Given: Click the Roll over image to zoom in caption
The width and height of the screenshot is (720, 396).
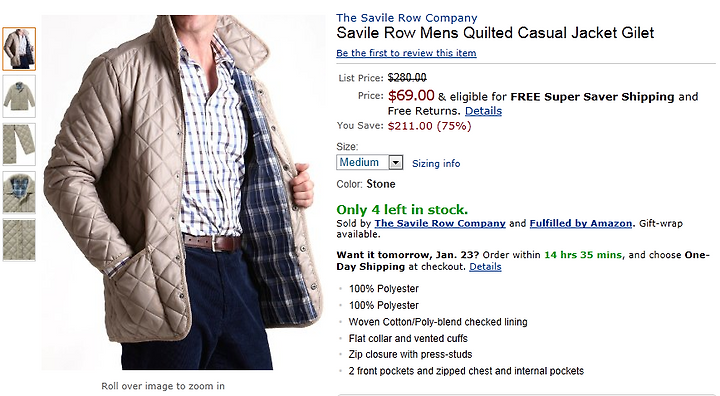Looking at the screenshot, I should coord(163,386).
